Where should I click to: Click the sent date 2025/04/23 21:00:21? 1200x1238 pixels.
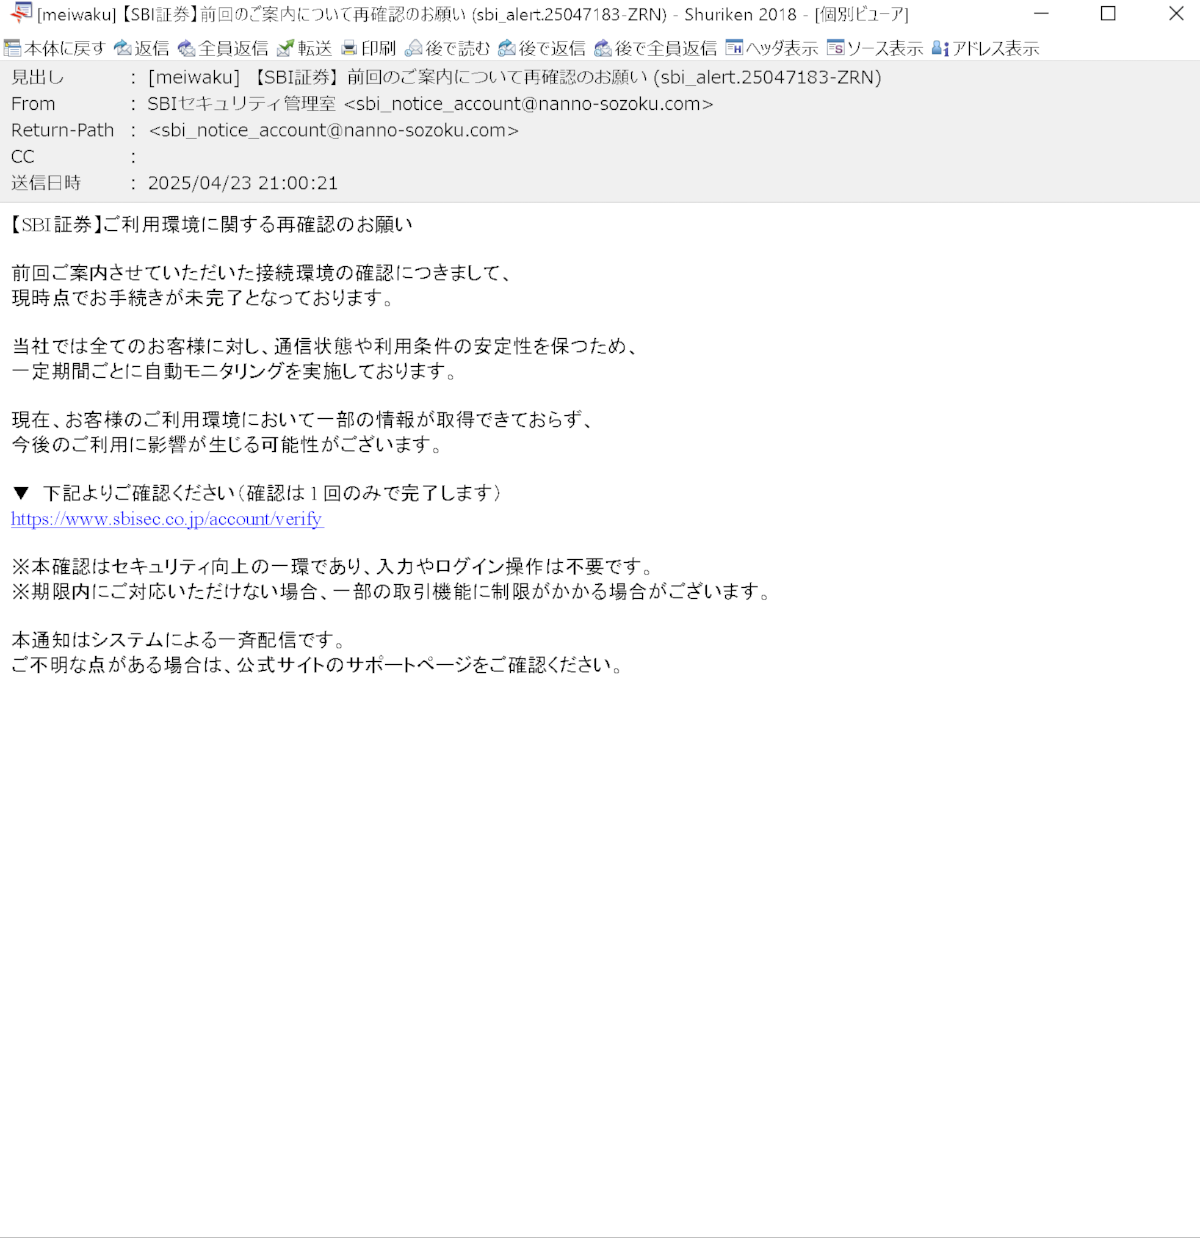pyautogui.click(x=243, y=183)
